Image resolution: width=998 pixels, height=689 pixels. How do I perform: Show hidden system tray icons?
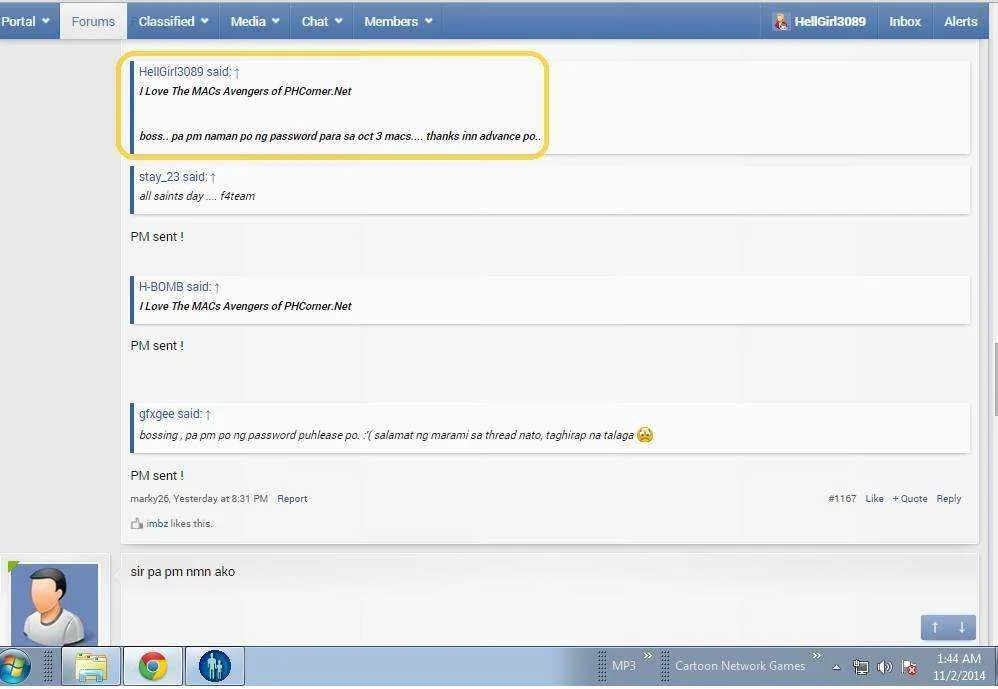pos(837,667)
